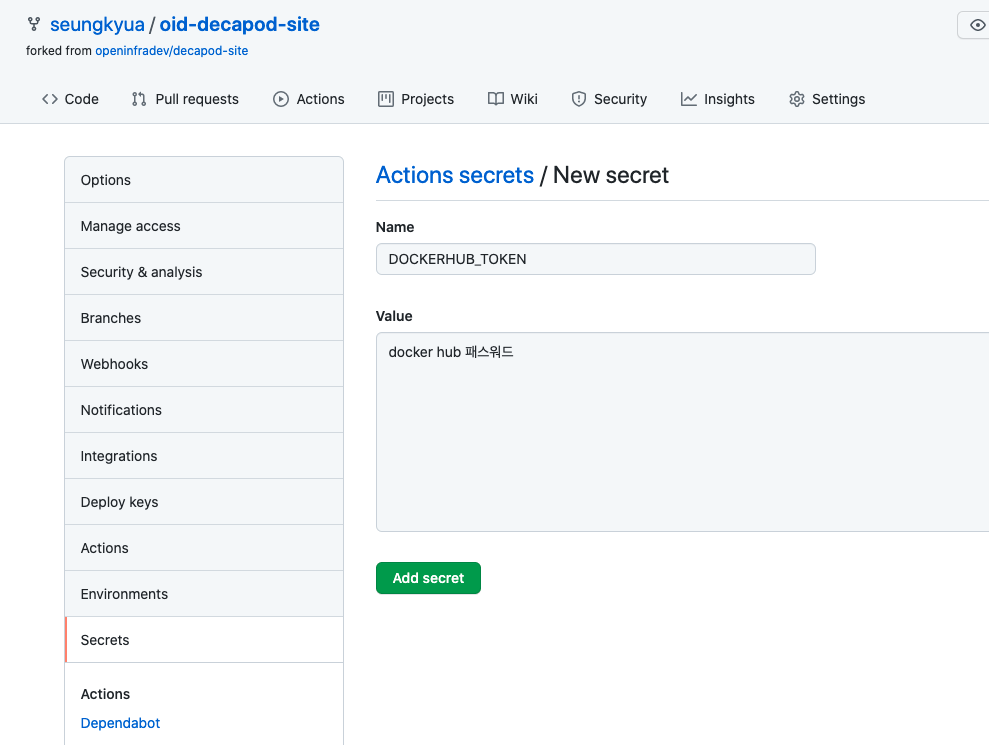Click the Projects board icon
The height and width of the screenshot is (745, 989).
click(x=385, y=99)
